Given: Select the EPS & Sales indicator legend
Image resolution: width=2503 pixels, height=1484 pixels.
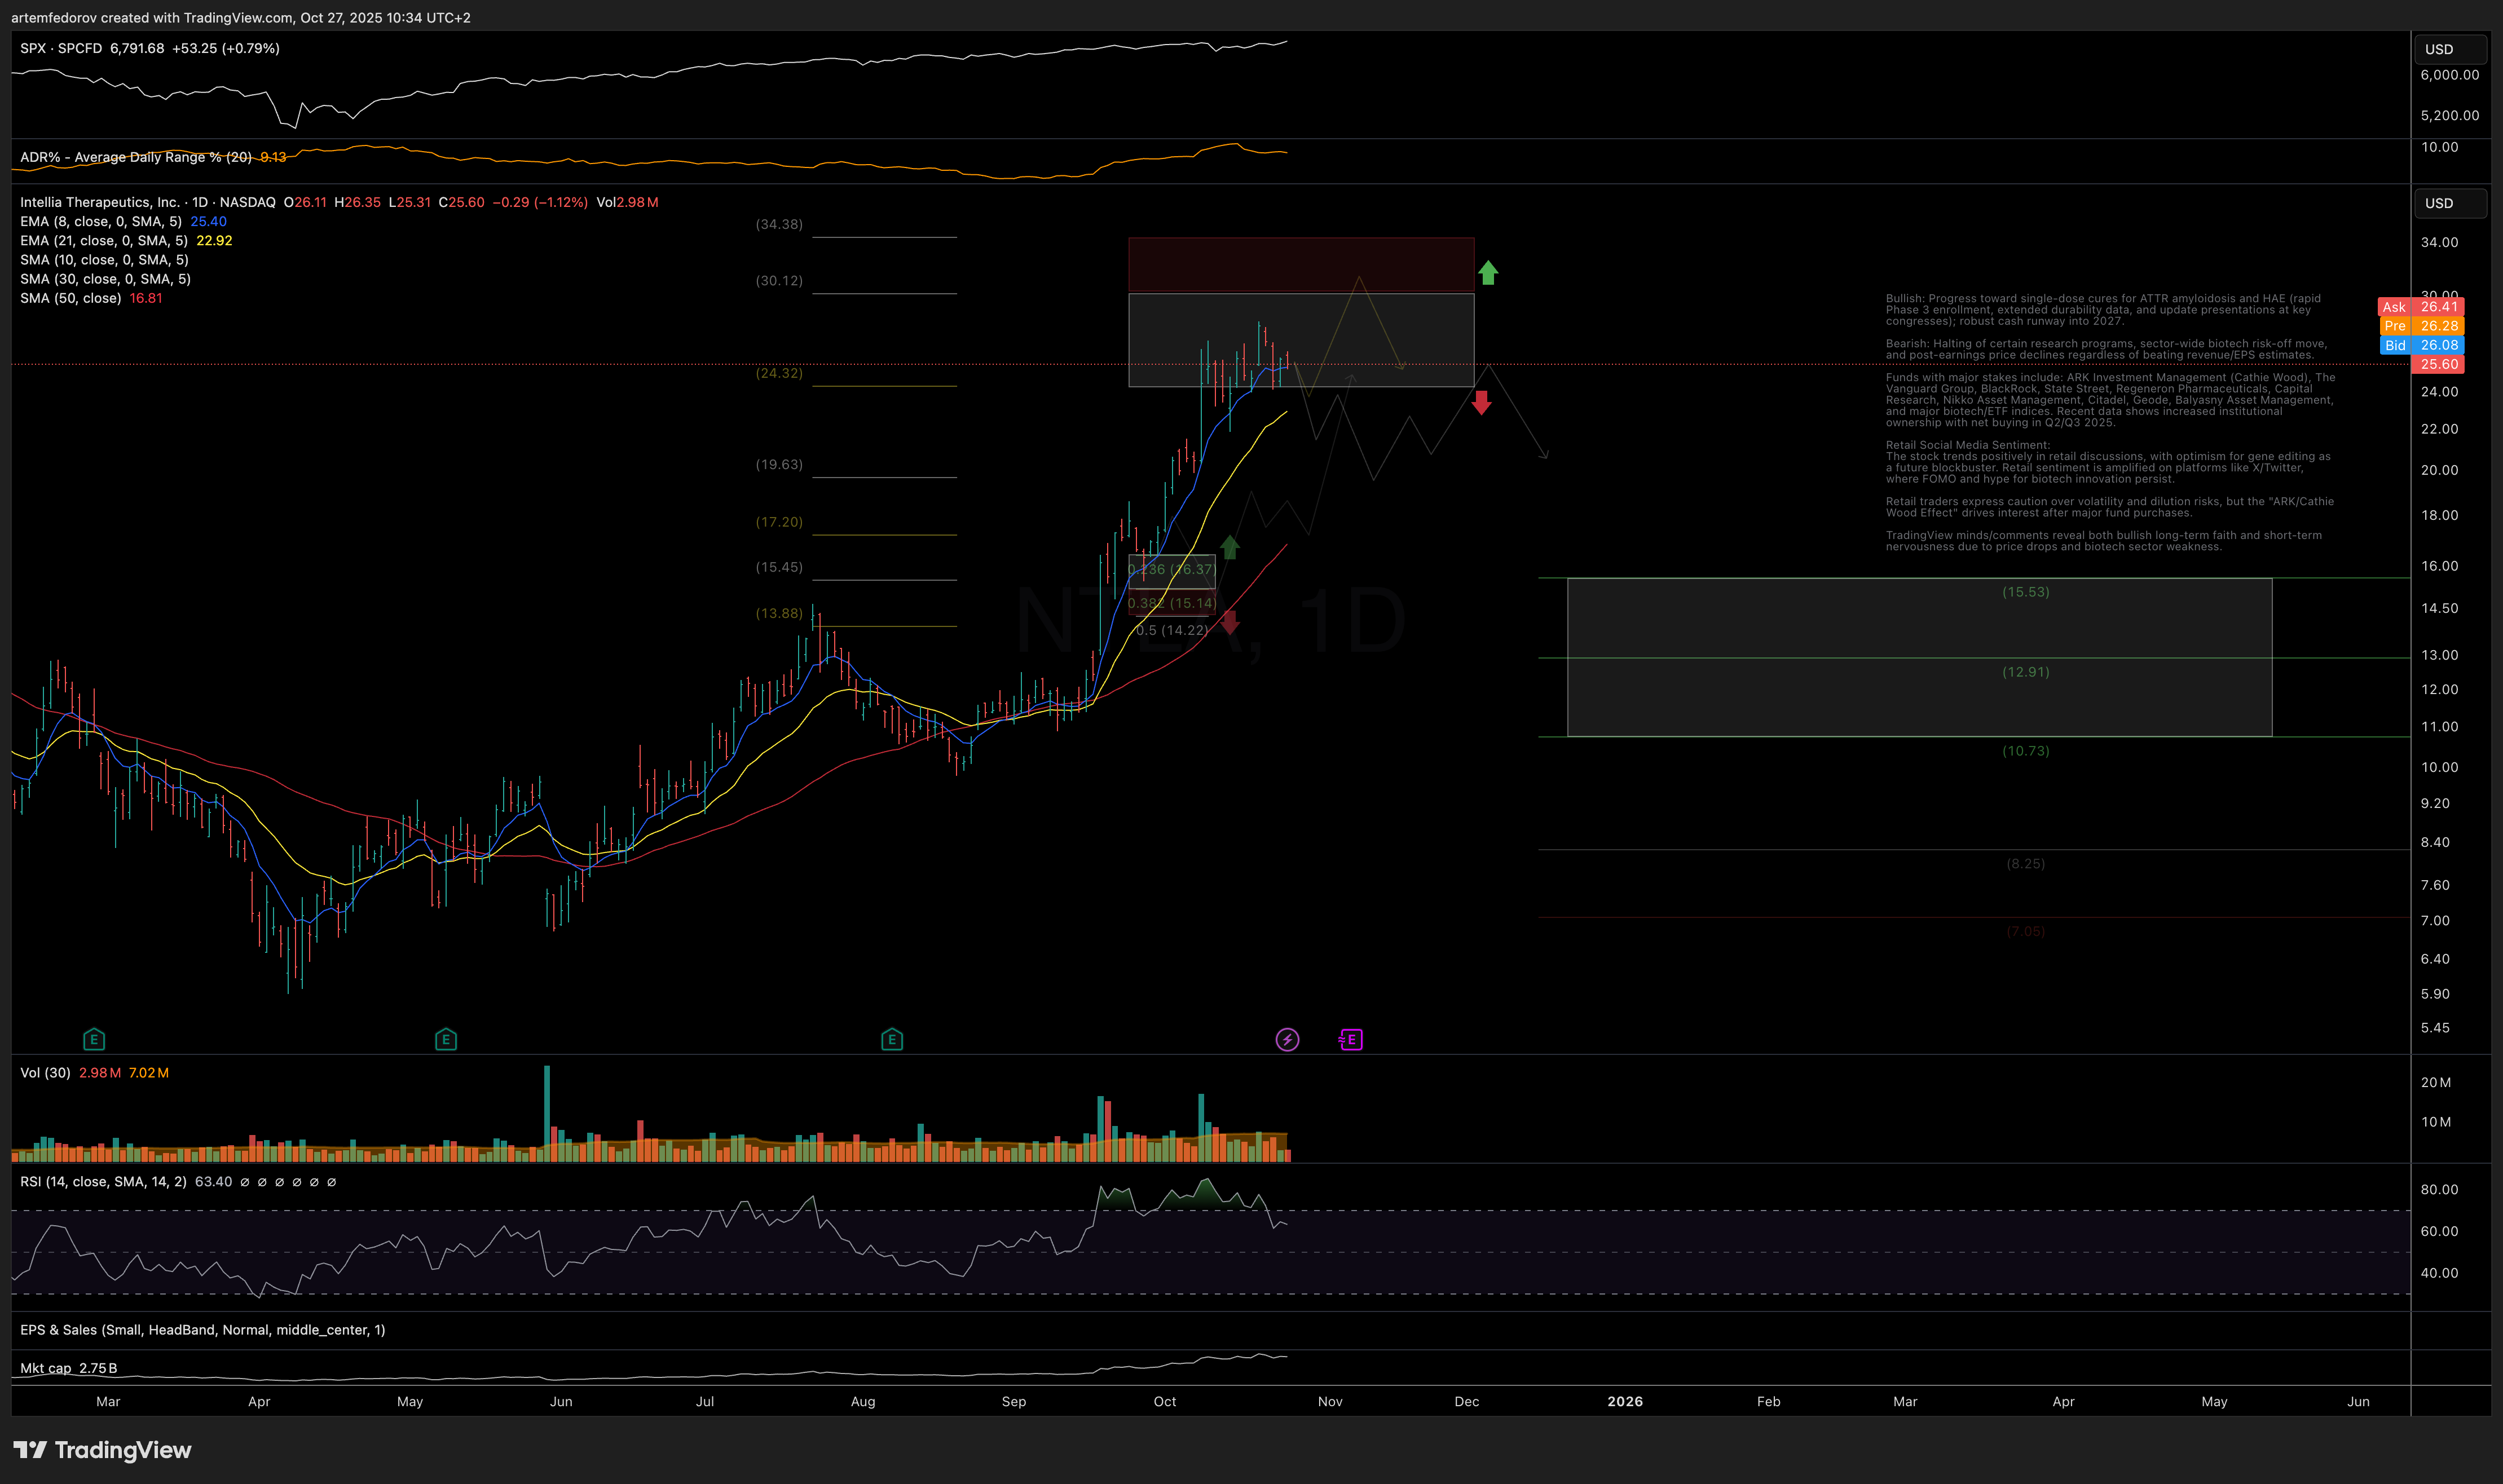Looking at the screenshot, I should [202, 1330].
